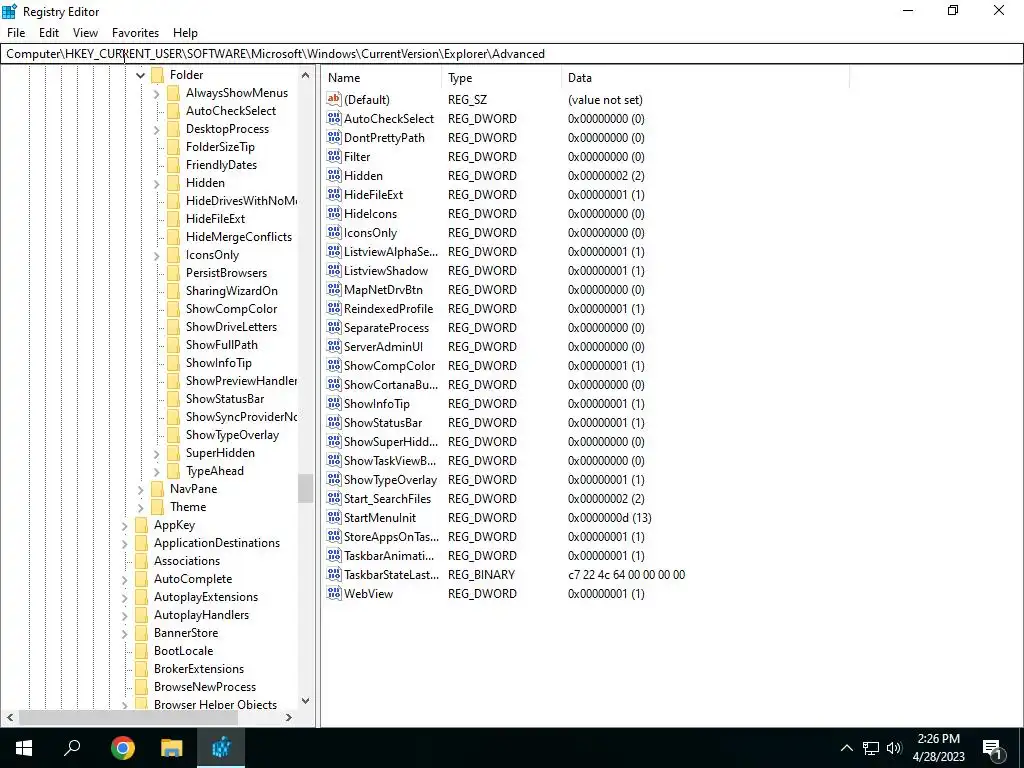Expand the DesktopProcess key
This screenshot has height=768, width=1024.
157,129
